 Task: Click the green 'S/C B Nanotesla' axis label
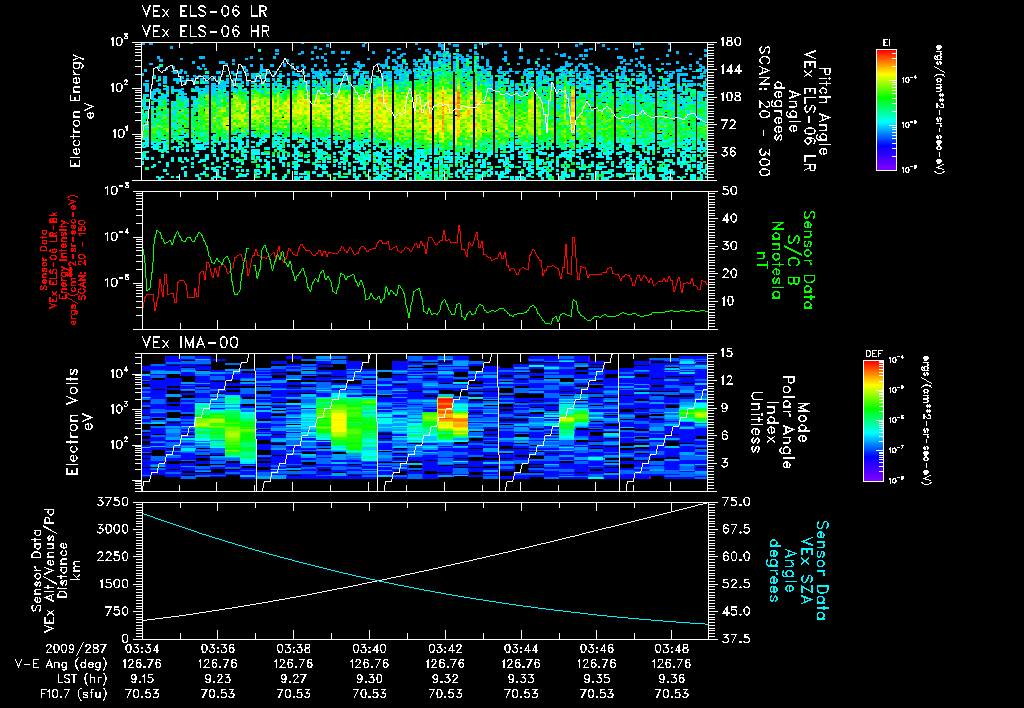point(784,260)
